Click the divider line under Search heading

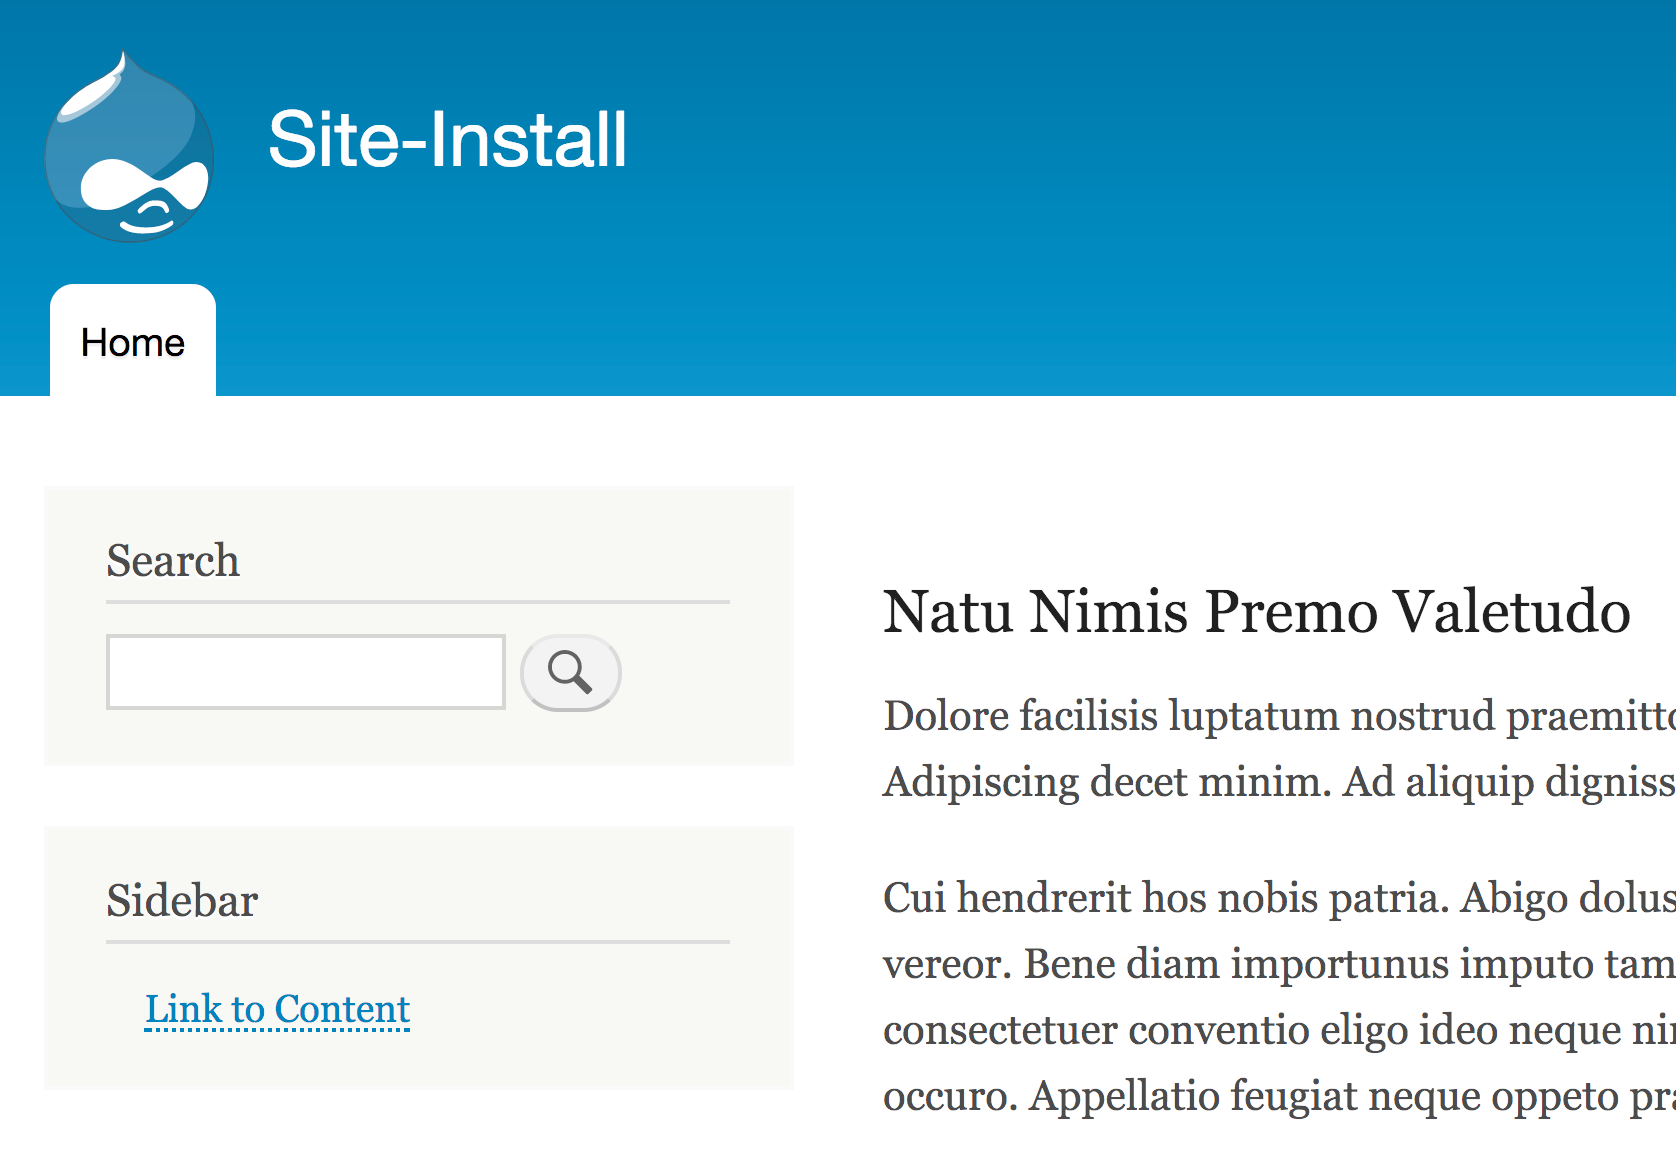coord(418,602)
